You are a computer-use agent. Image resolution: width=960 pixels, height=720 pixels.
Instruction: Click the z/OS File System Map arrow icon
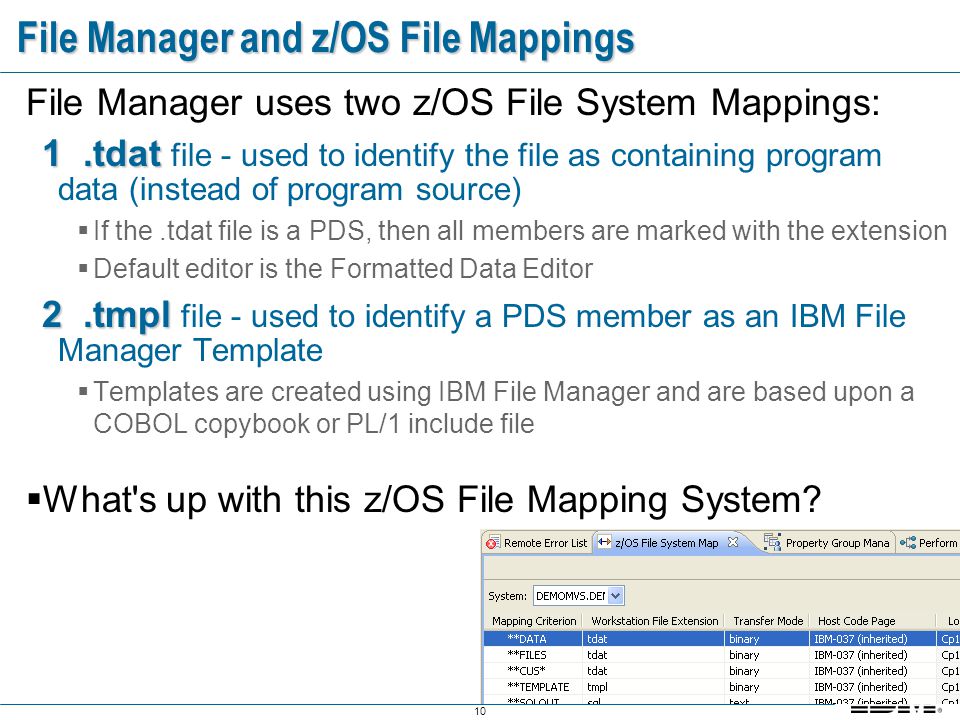(x=604, y=542)
